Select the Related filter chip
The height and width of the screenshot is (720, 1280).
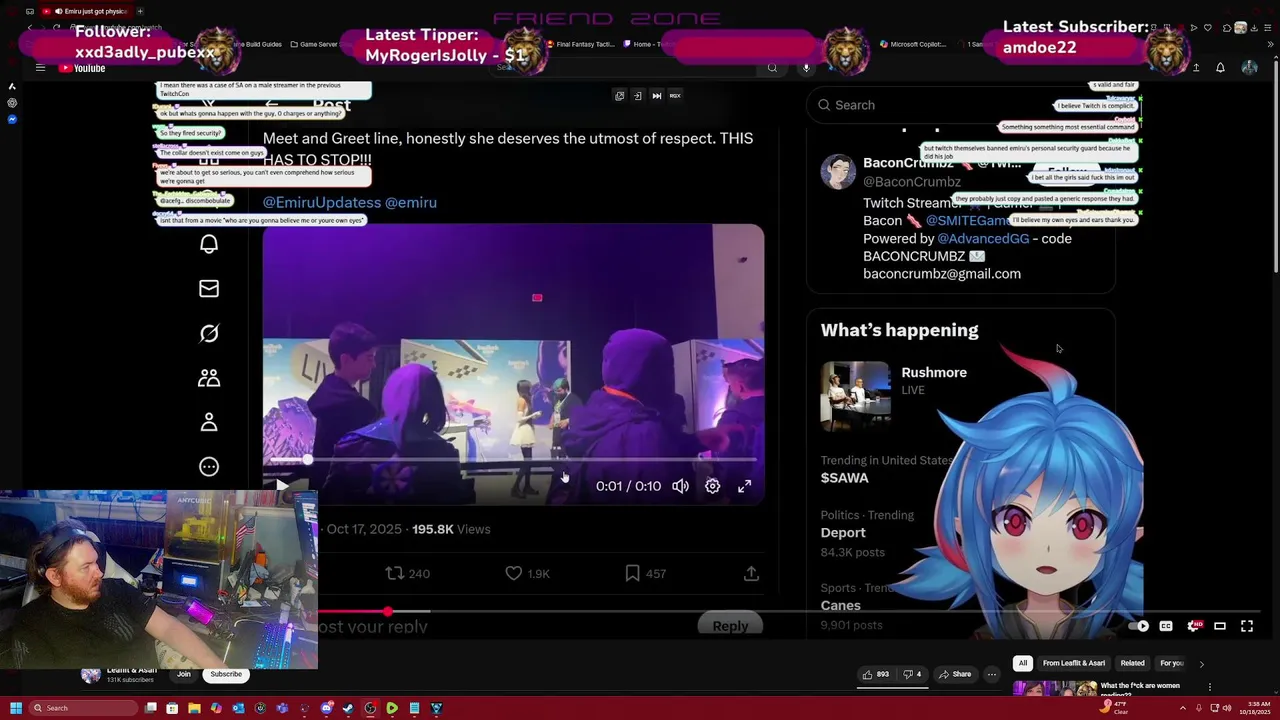[1132, 663]
